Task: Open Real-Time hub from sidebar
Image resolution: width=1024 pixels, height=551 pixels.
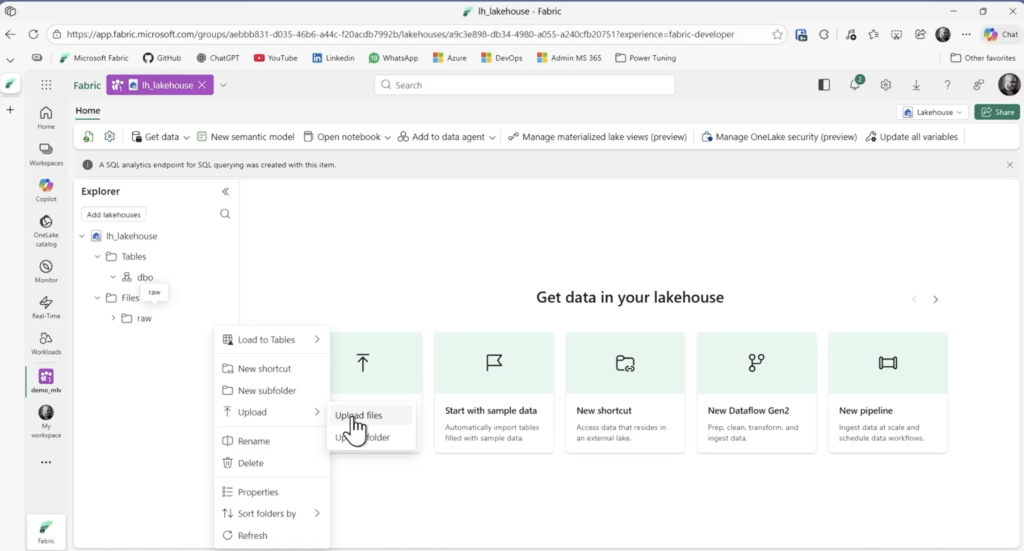Action: click(x=46, y=306)
